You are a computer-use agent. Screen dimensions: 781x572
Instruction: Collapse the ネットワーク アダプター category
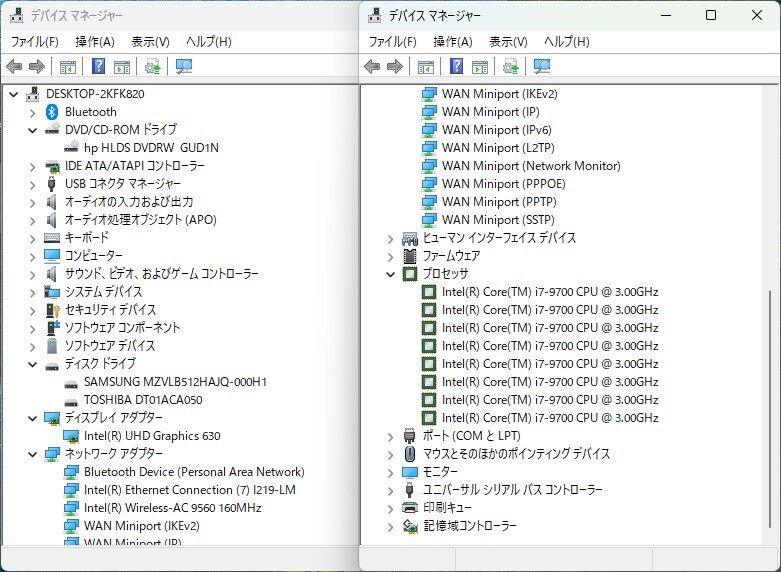point(32,454)
